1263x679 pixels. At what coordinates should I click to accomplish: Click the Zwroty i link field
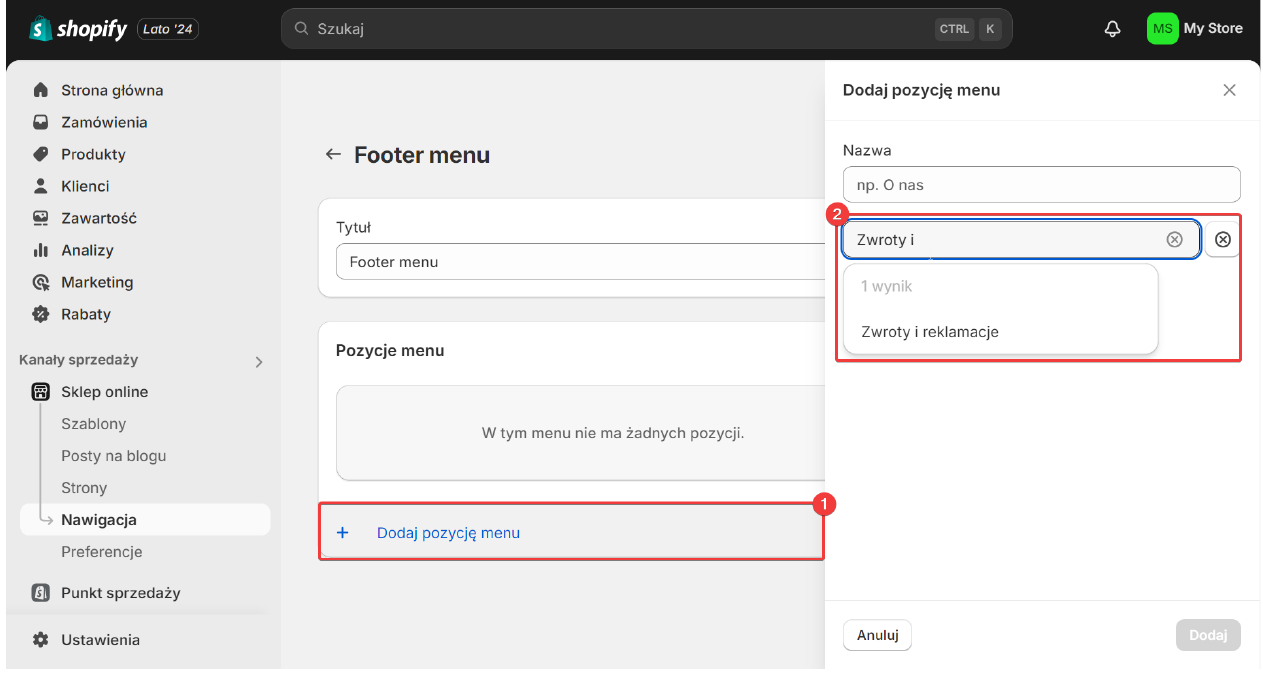(x=1021, y=240)
